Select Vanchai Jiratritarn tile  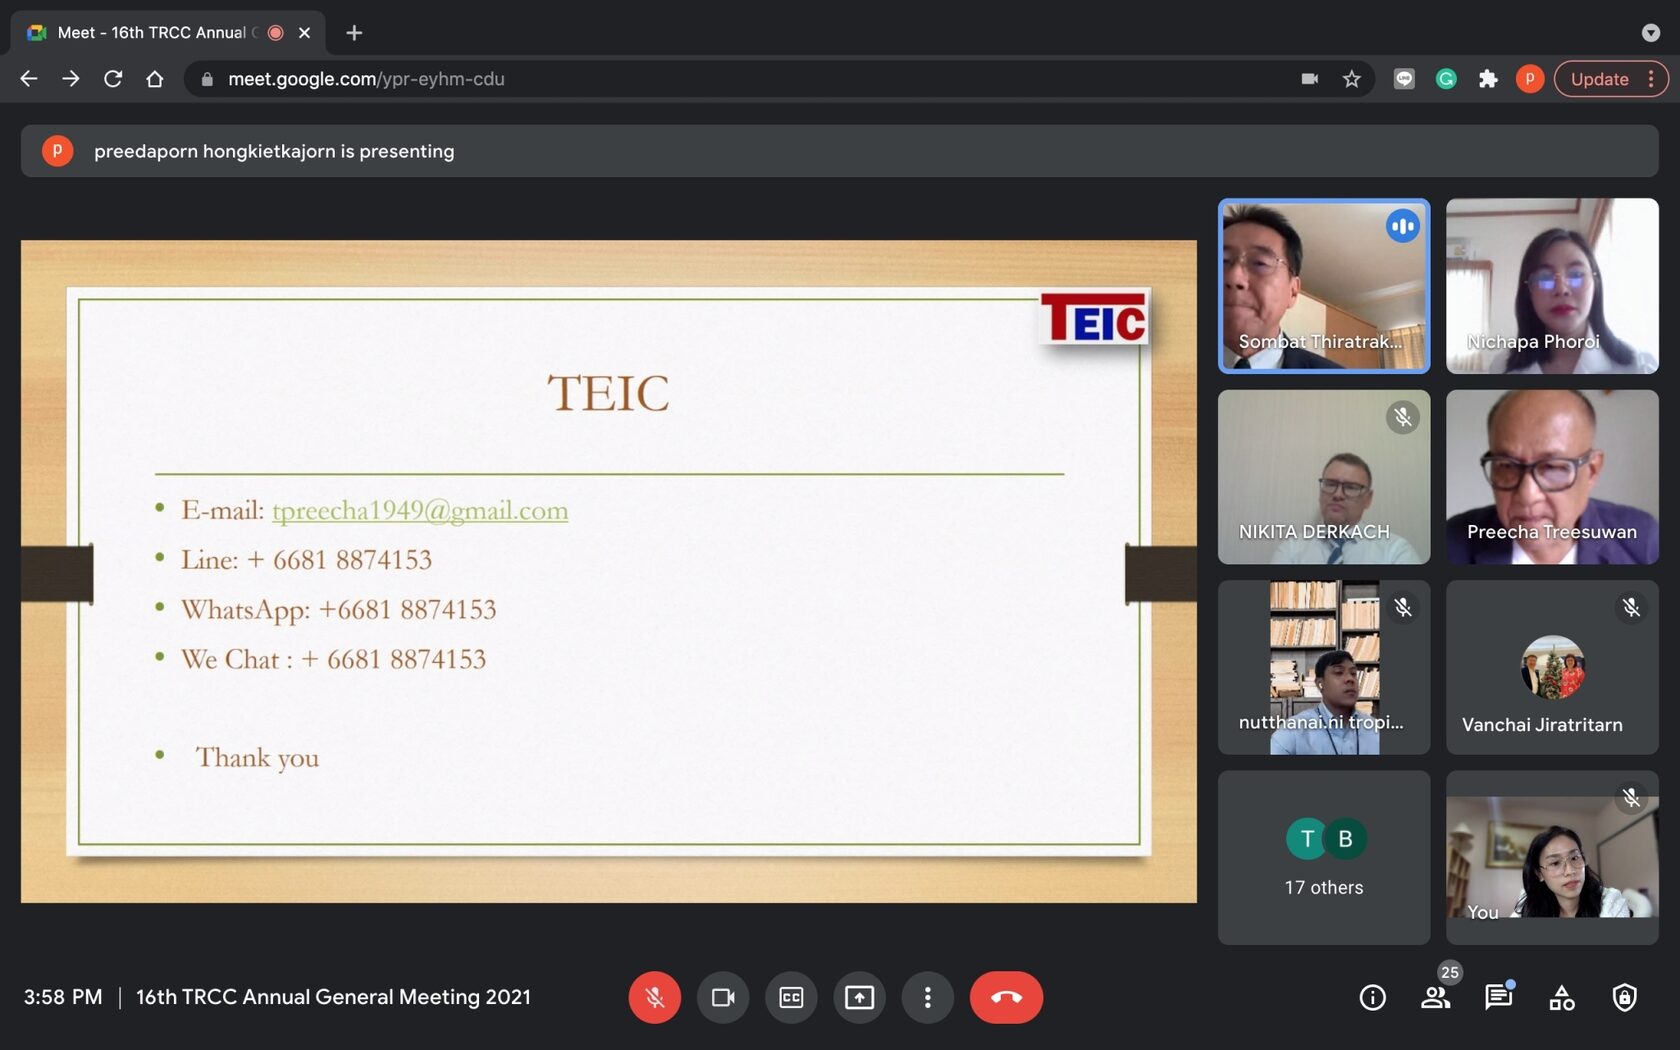coord(1552,667)
